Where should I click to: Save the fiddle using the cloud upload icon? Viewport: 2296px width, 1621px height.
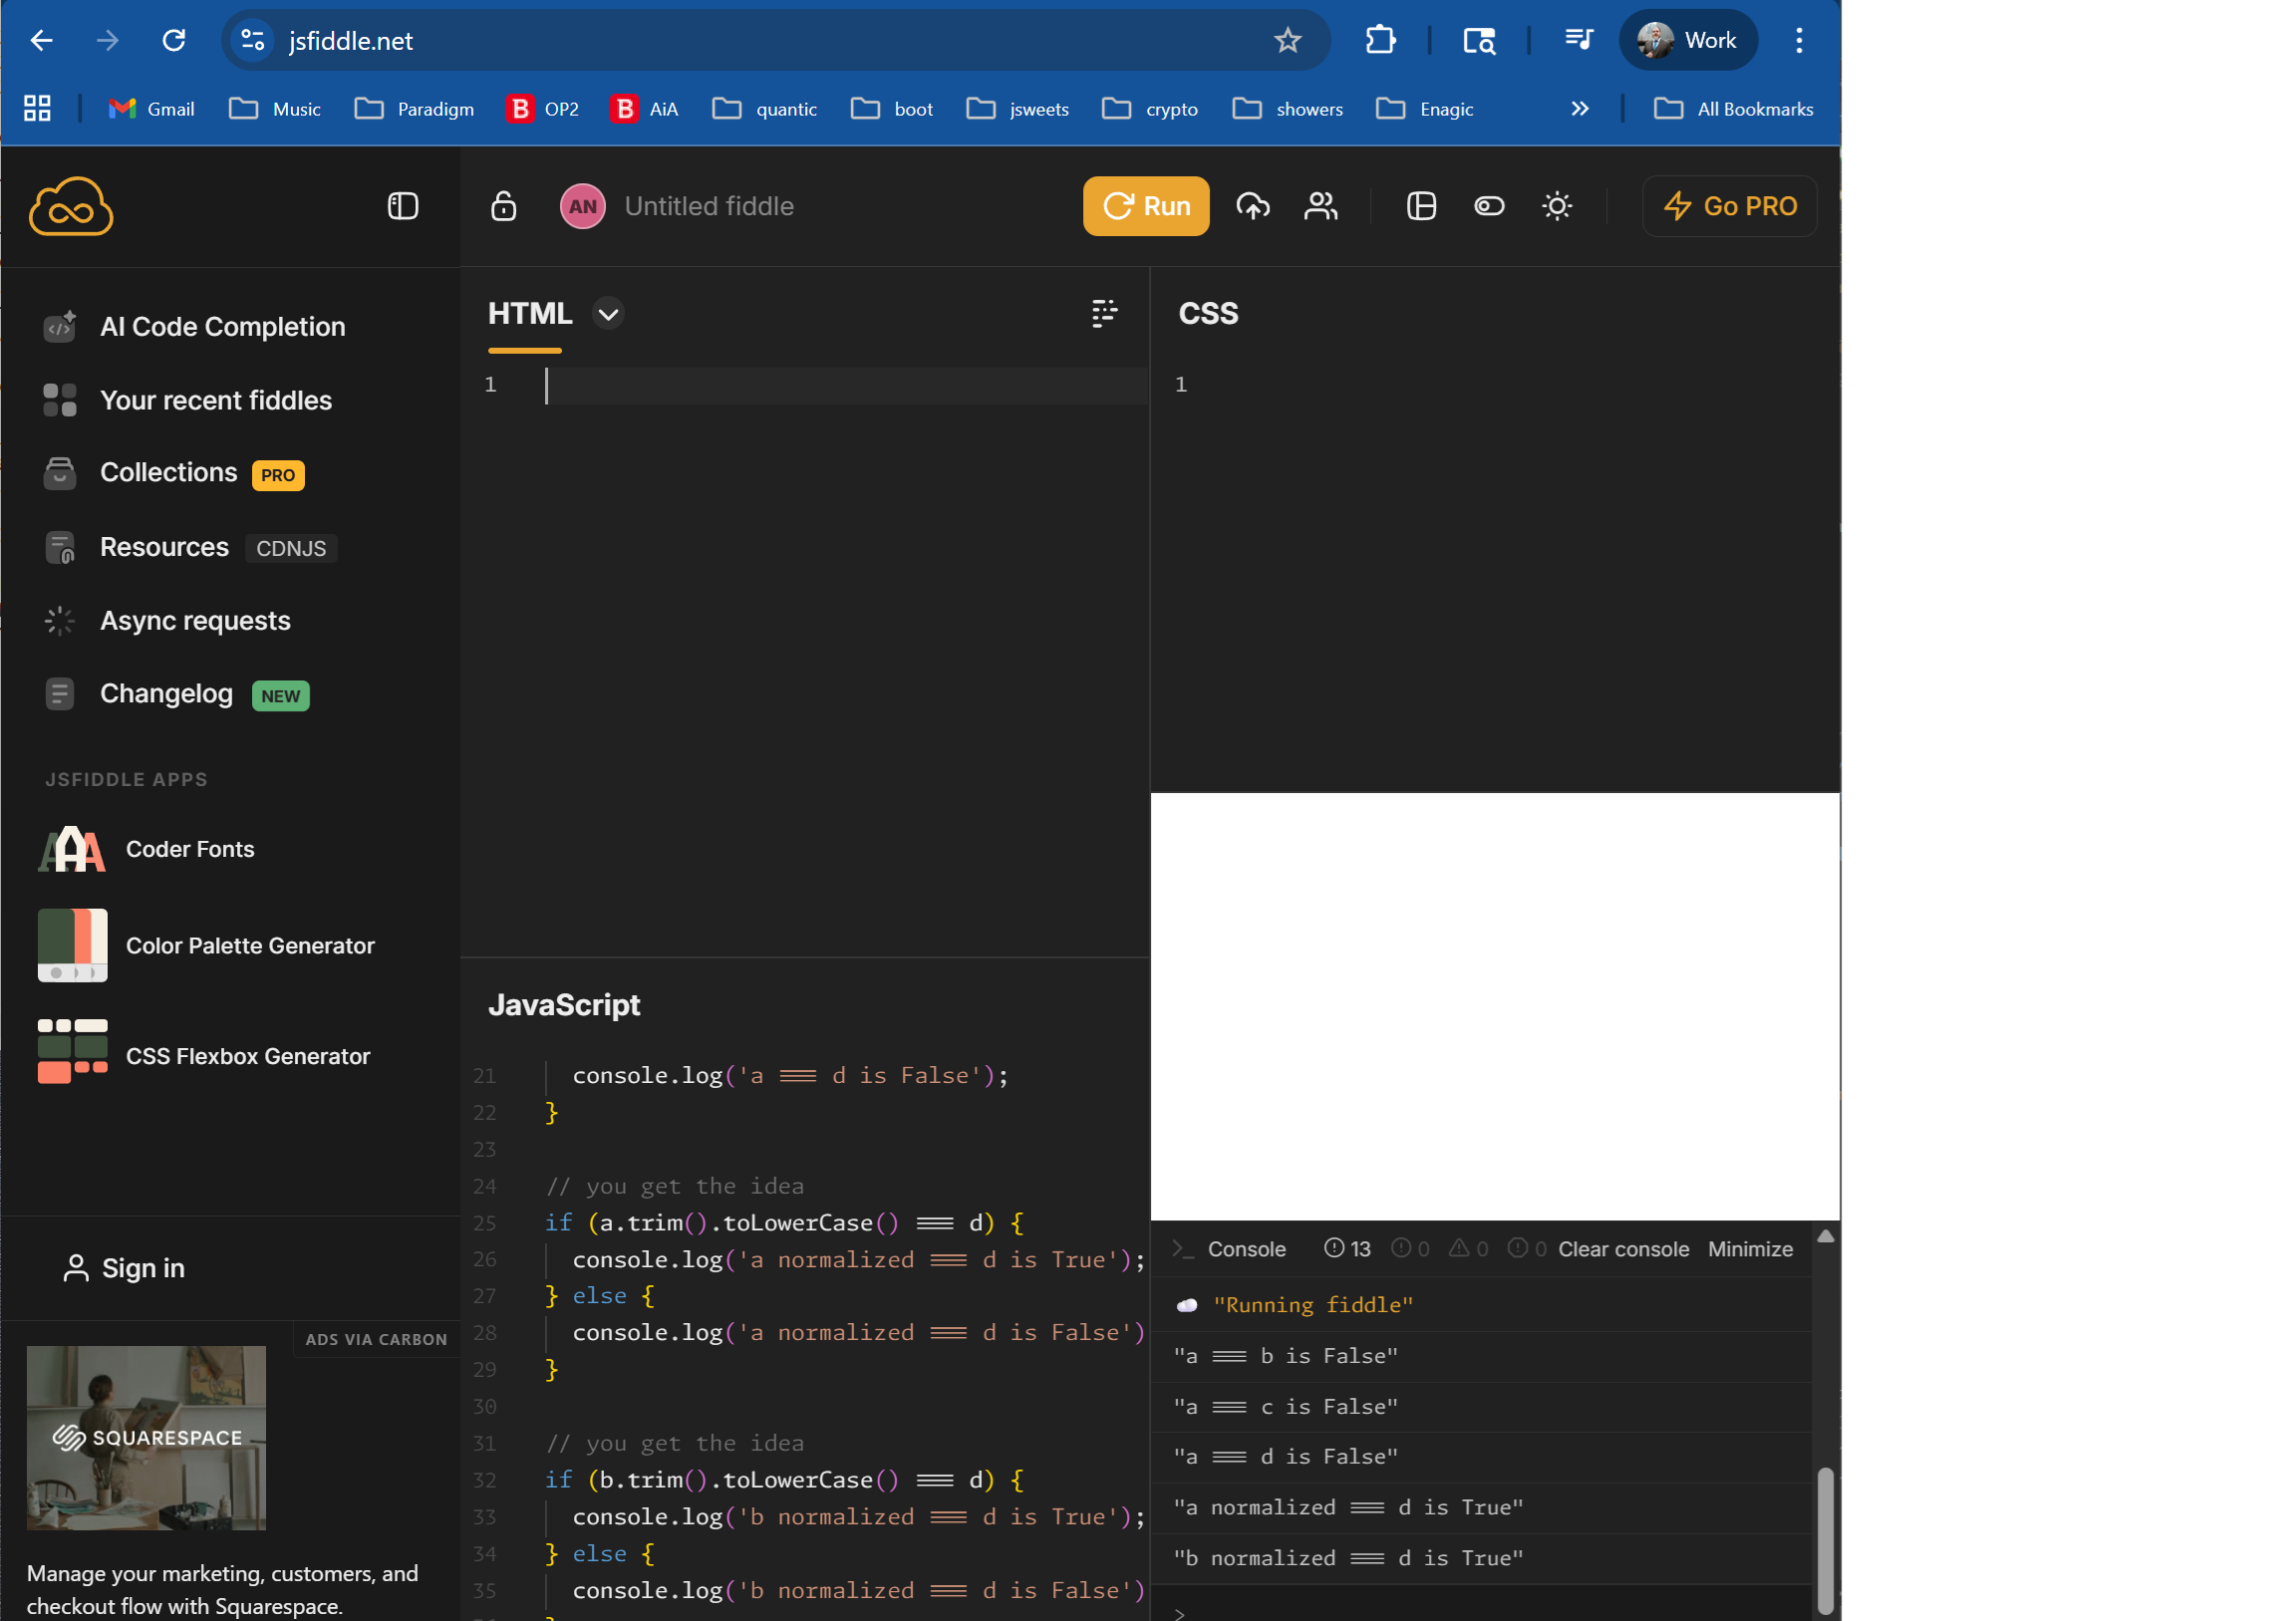[x=1253, y=206]
